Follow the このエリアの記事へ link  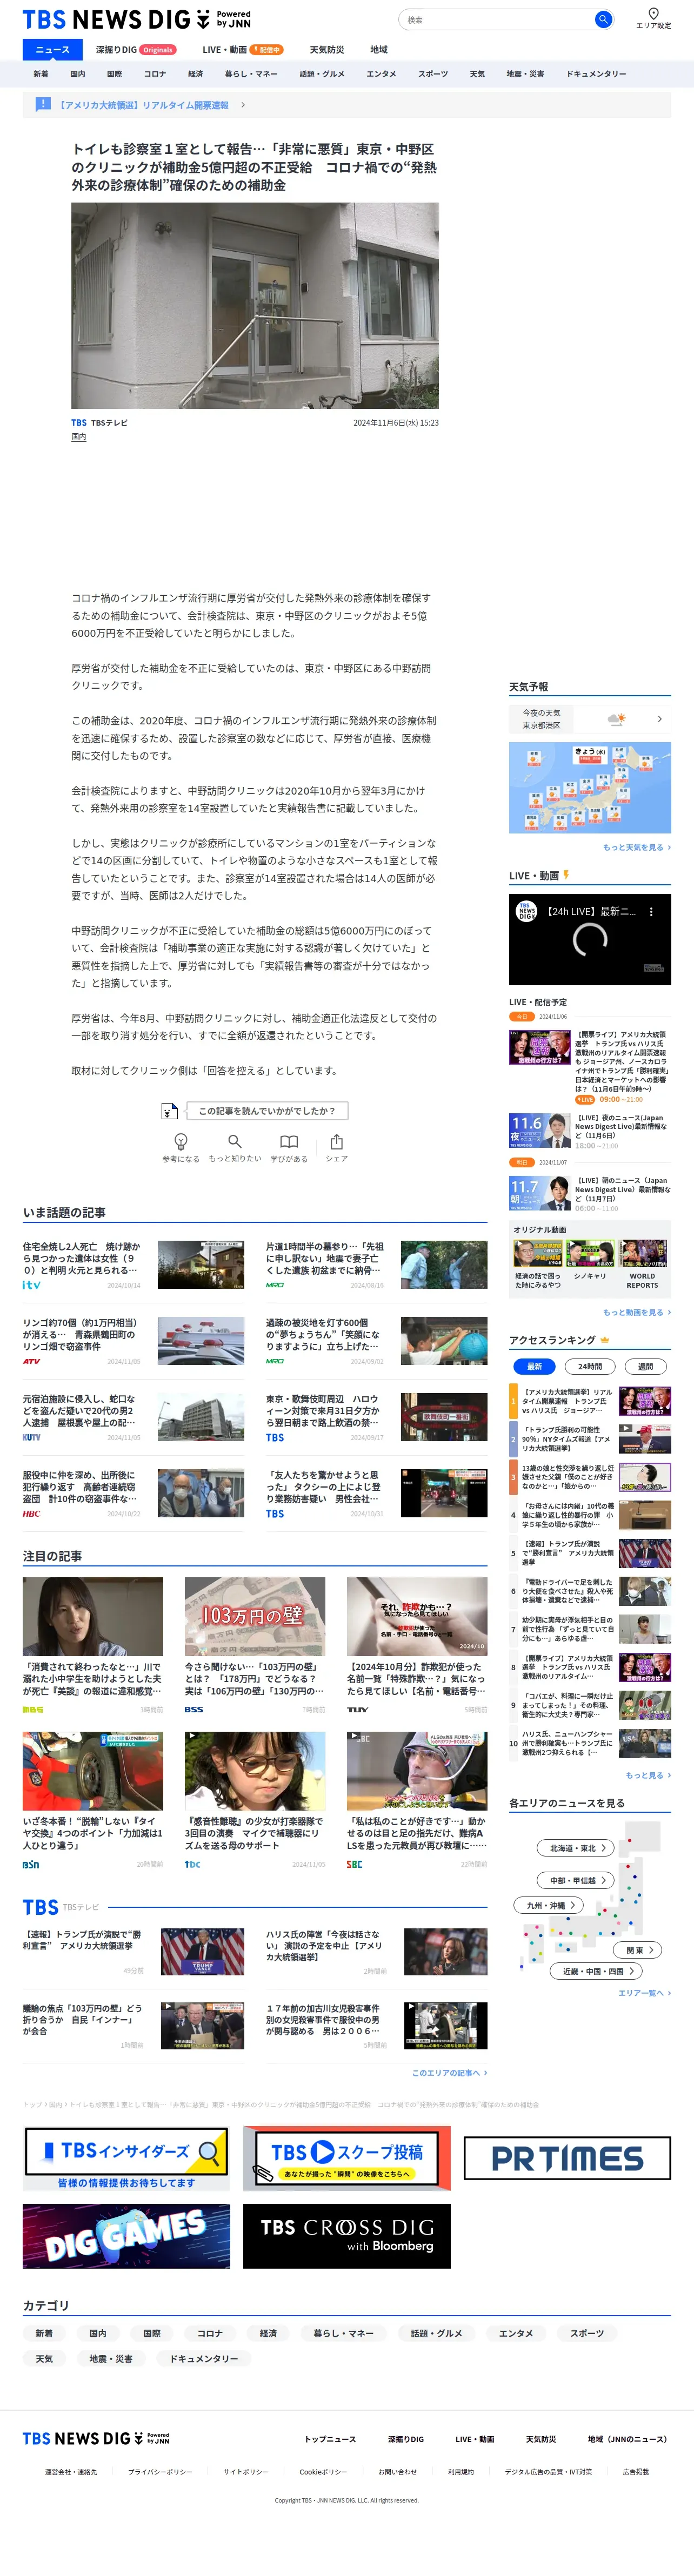tap(449, 2073)
